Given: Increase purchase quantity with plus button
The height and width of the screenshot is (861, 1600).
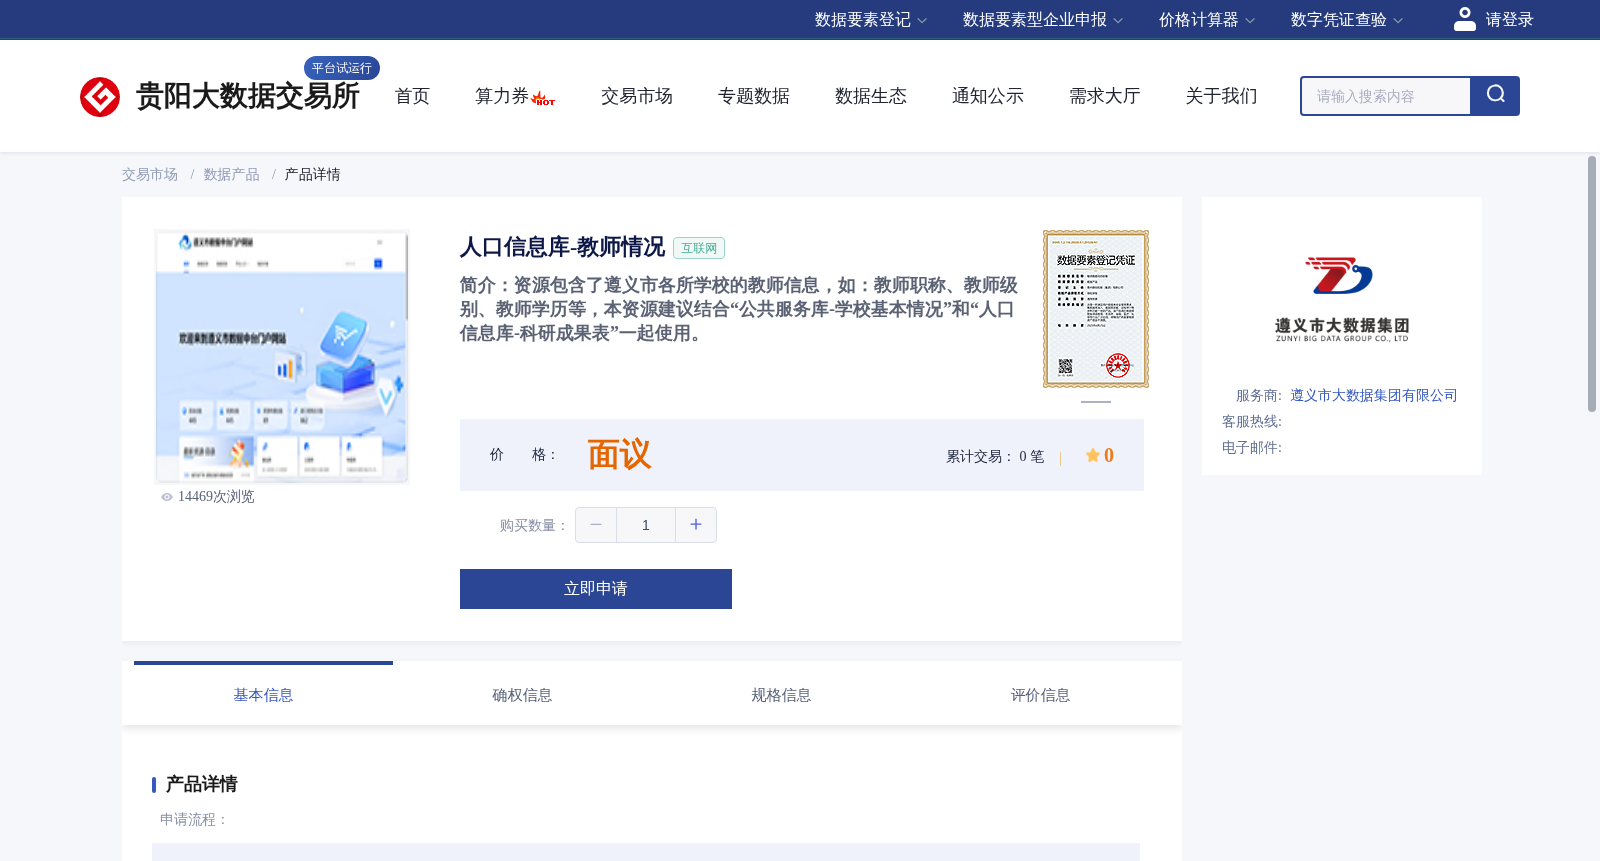Looking at the screenshot, I should pyautogui.click(x=696, y=525).
